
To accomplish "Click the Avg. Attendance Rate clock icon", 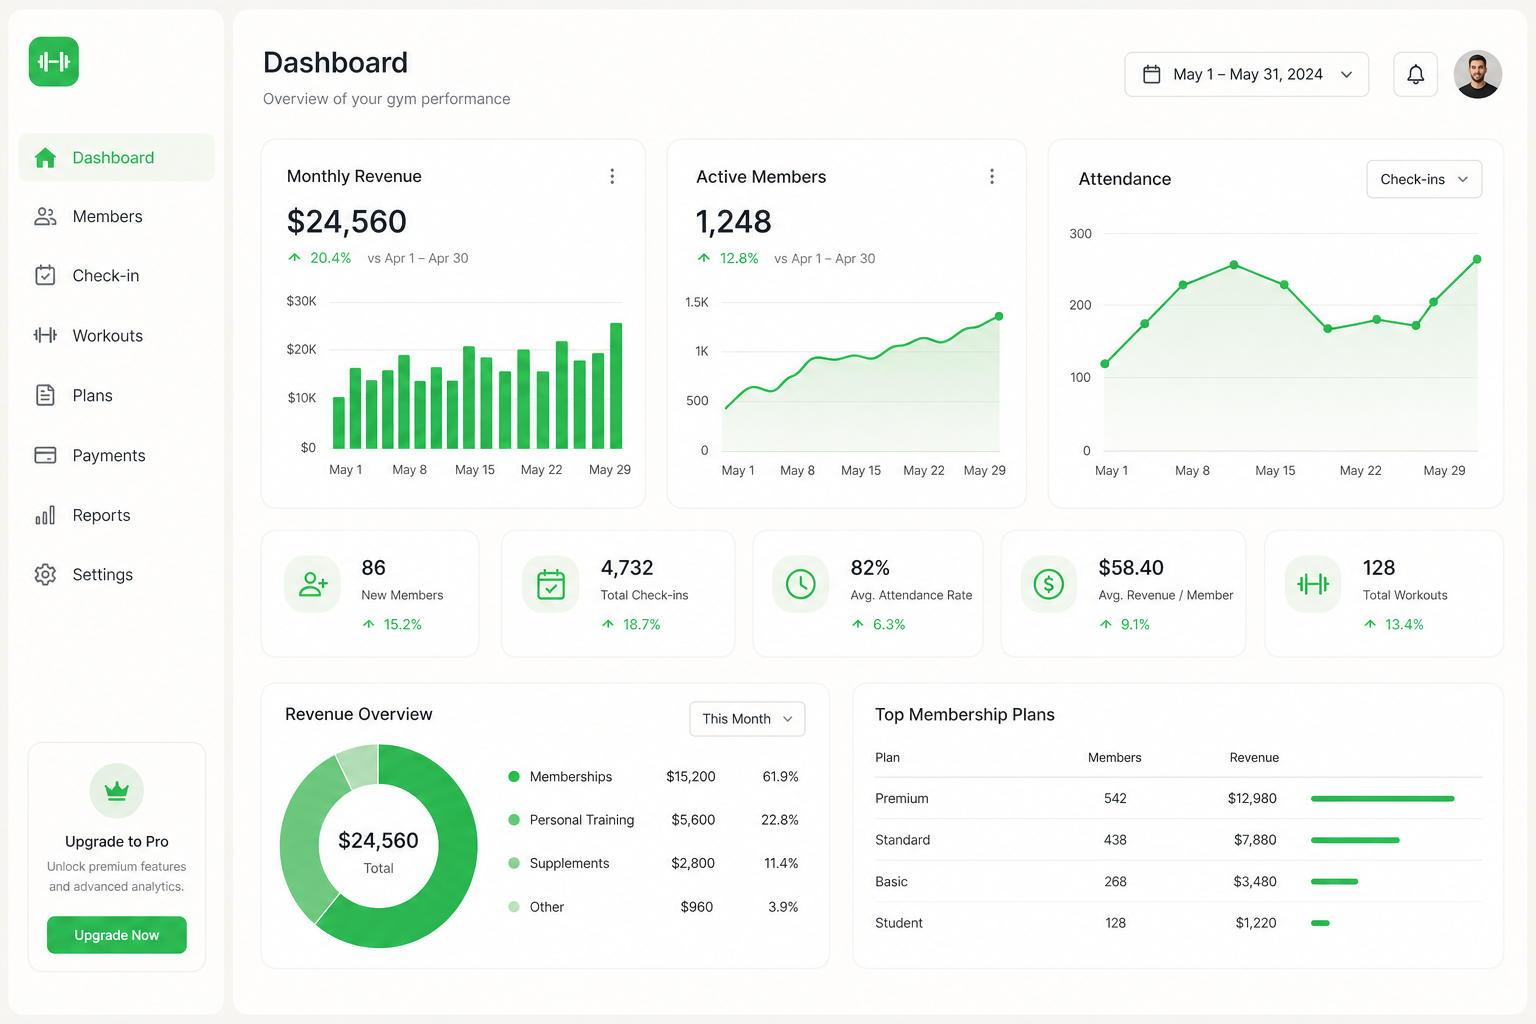I will click(x=801, y=584).
